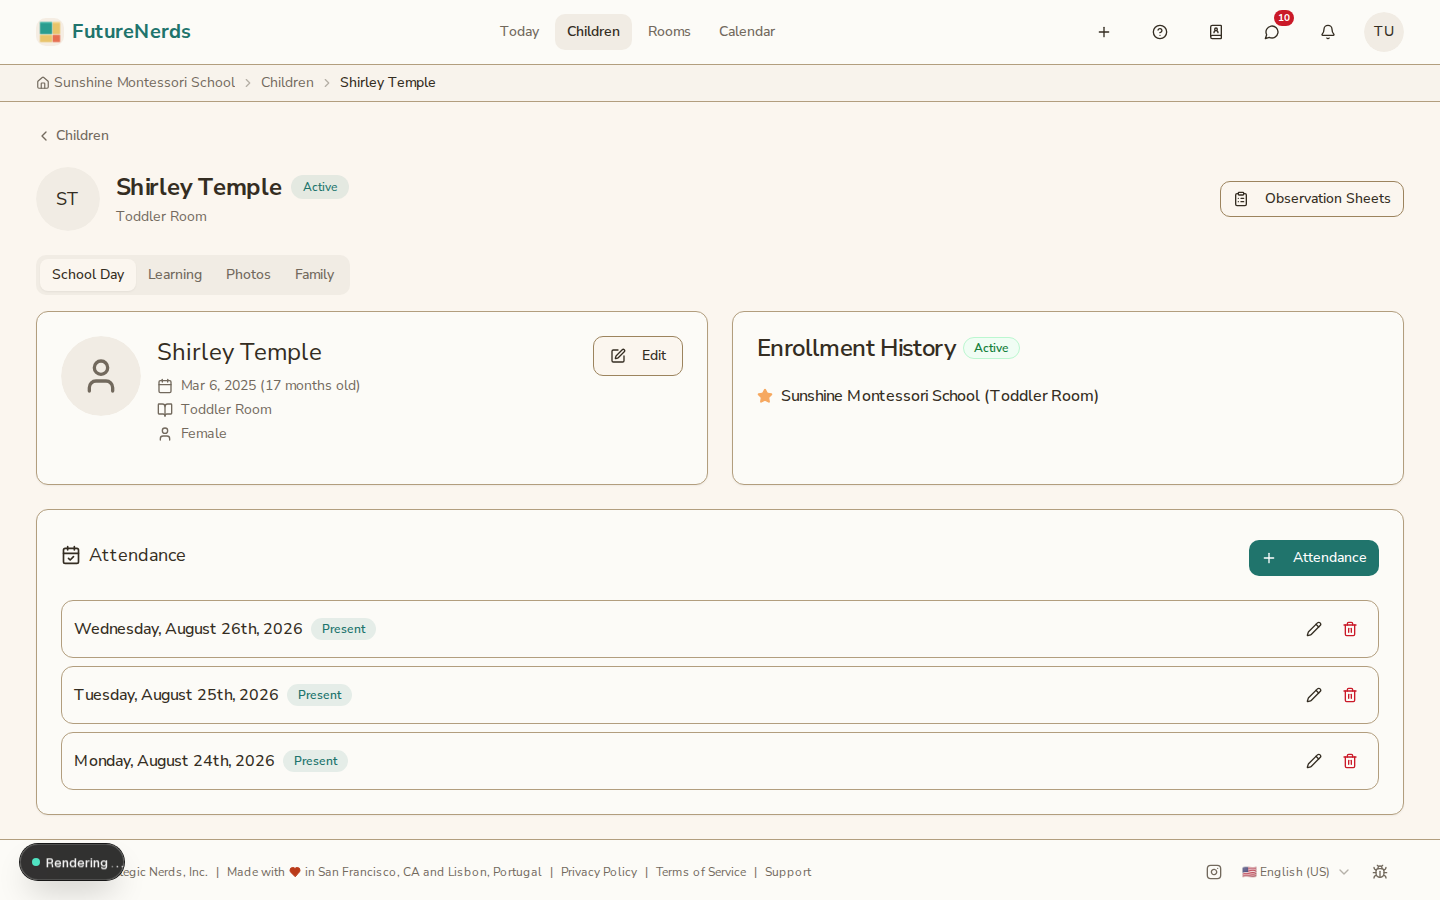Viewport: 1440px width, 900px height.
Task: Click the Present badge for August 25th
Action: [319, 695]
